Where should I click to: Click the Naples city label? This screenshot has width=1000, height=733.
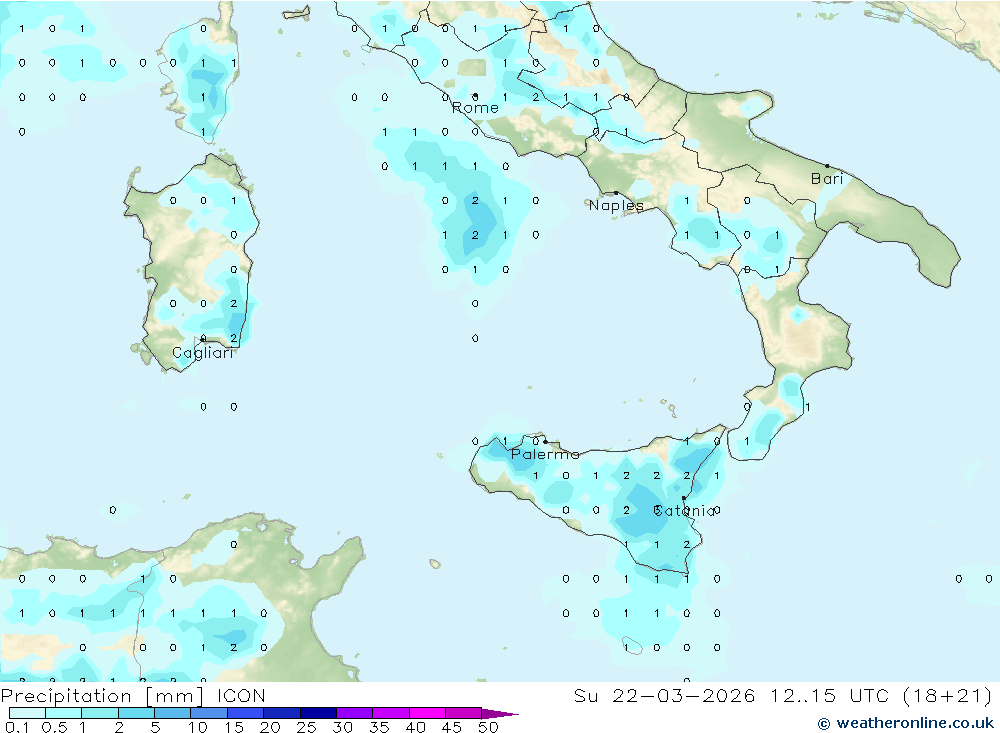point(616,205)
